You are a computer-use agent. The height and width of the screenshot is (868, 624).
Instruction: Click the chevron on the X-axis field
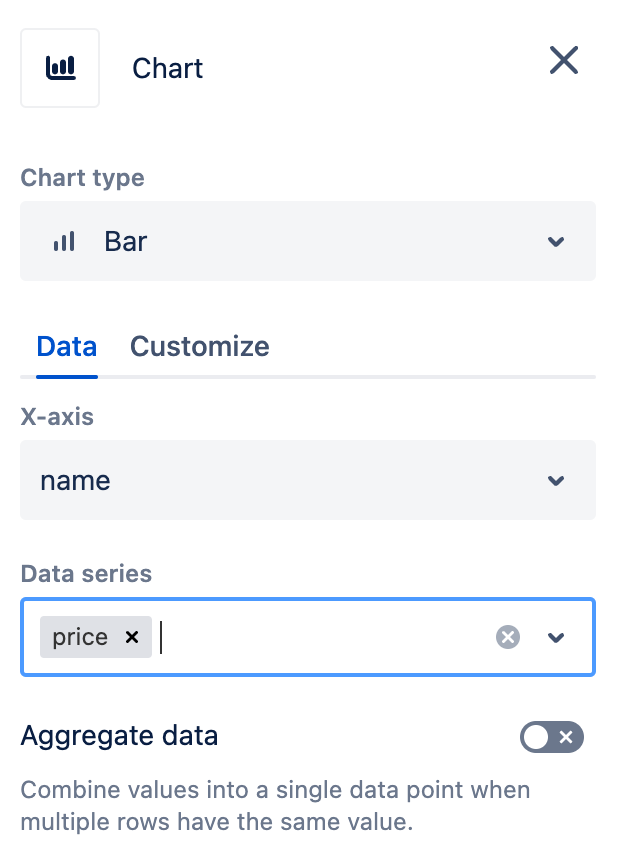pos(556,480)
